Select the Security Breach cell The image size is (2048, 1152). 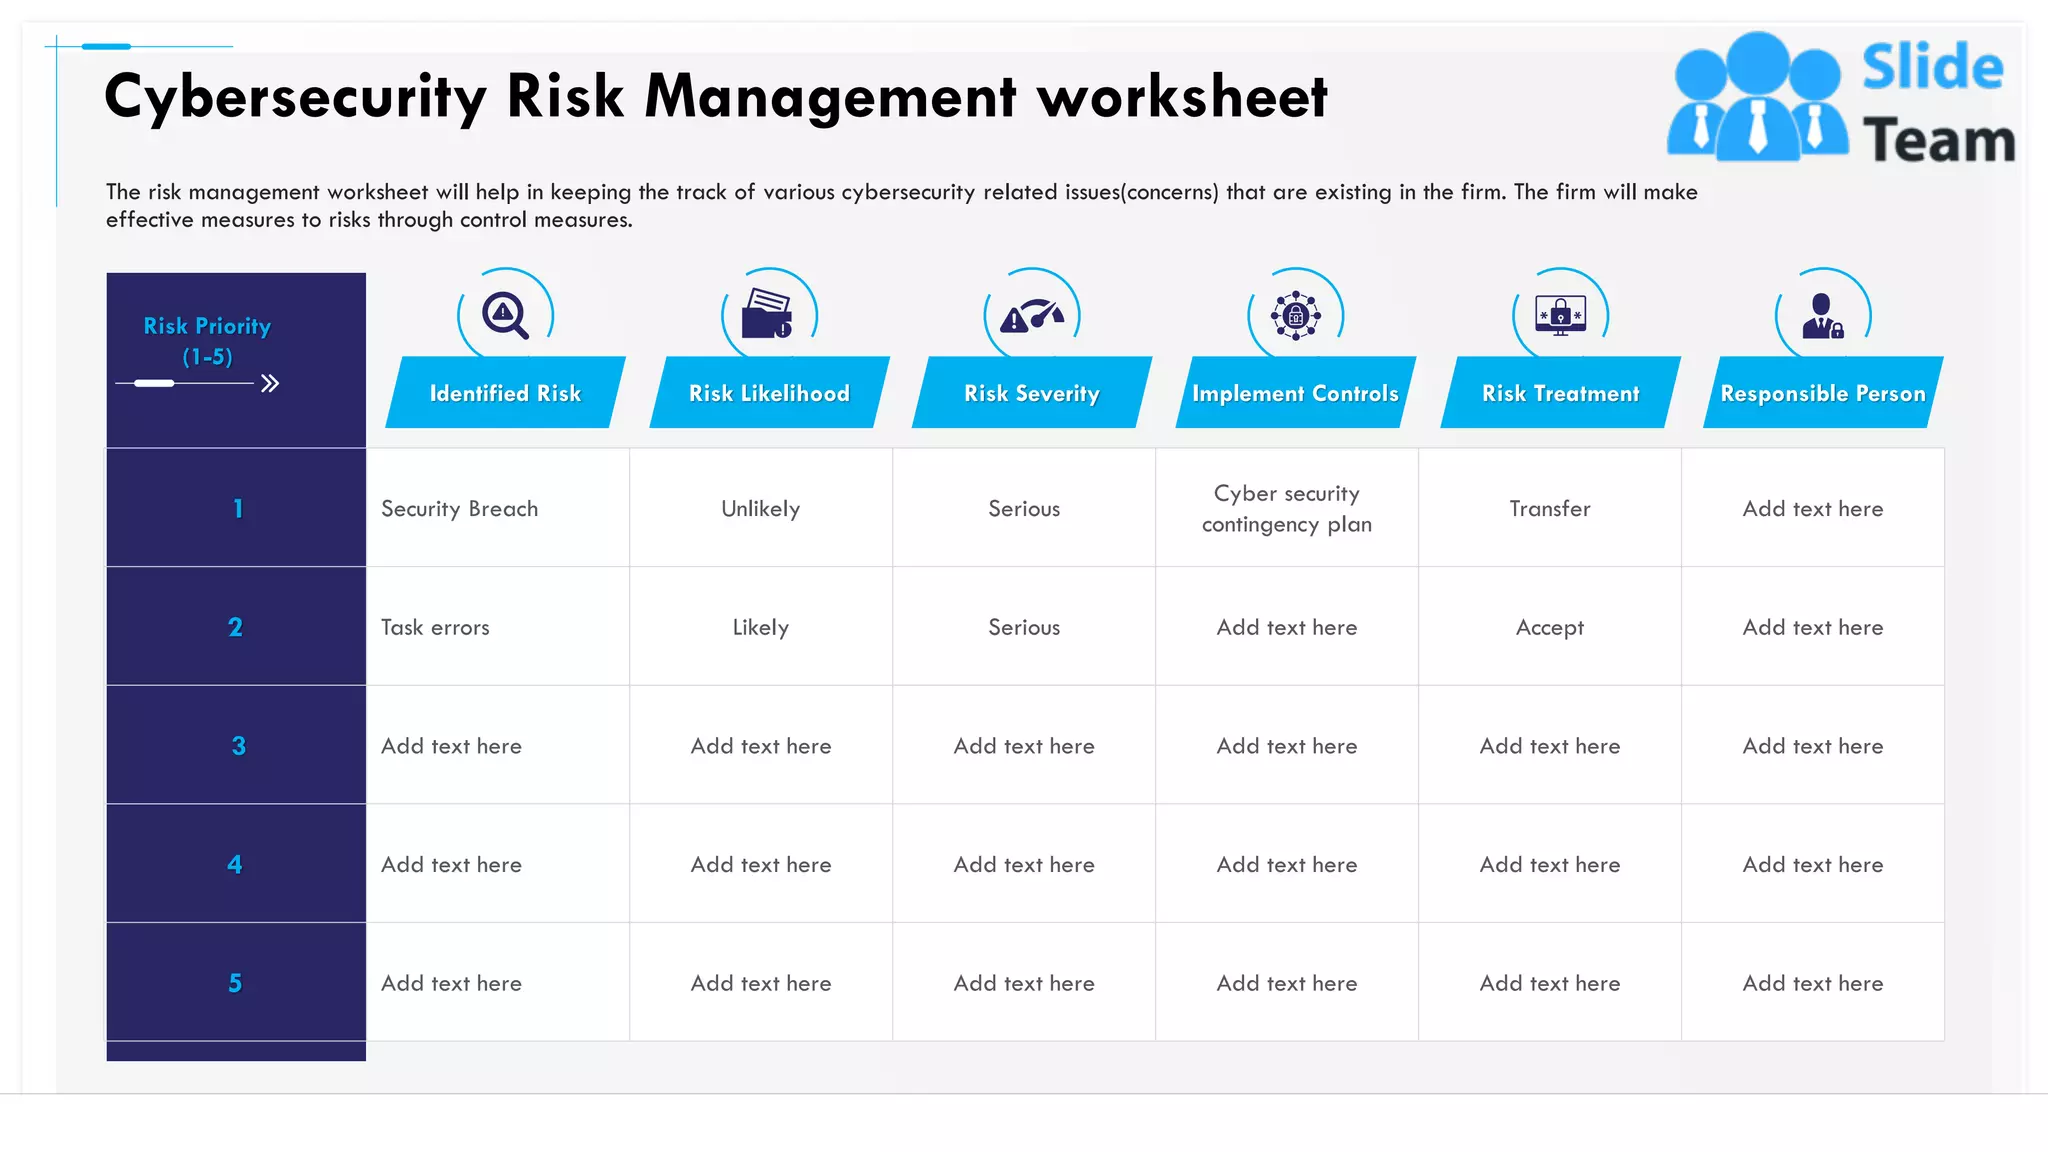459,508
